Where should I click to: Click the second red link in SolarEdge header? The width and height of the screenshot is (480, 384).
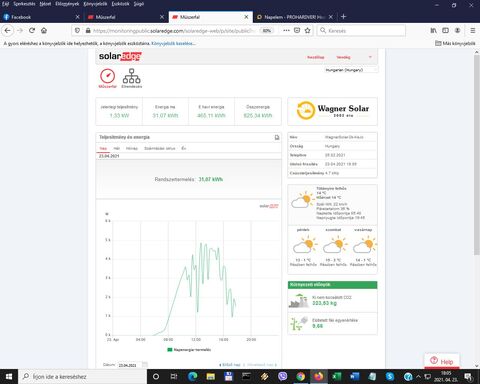[343, 57]
